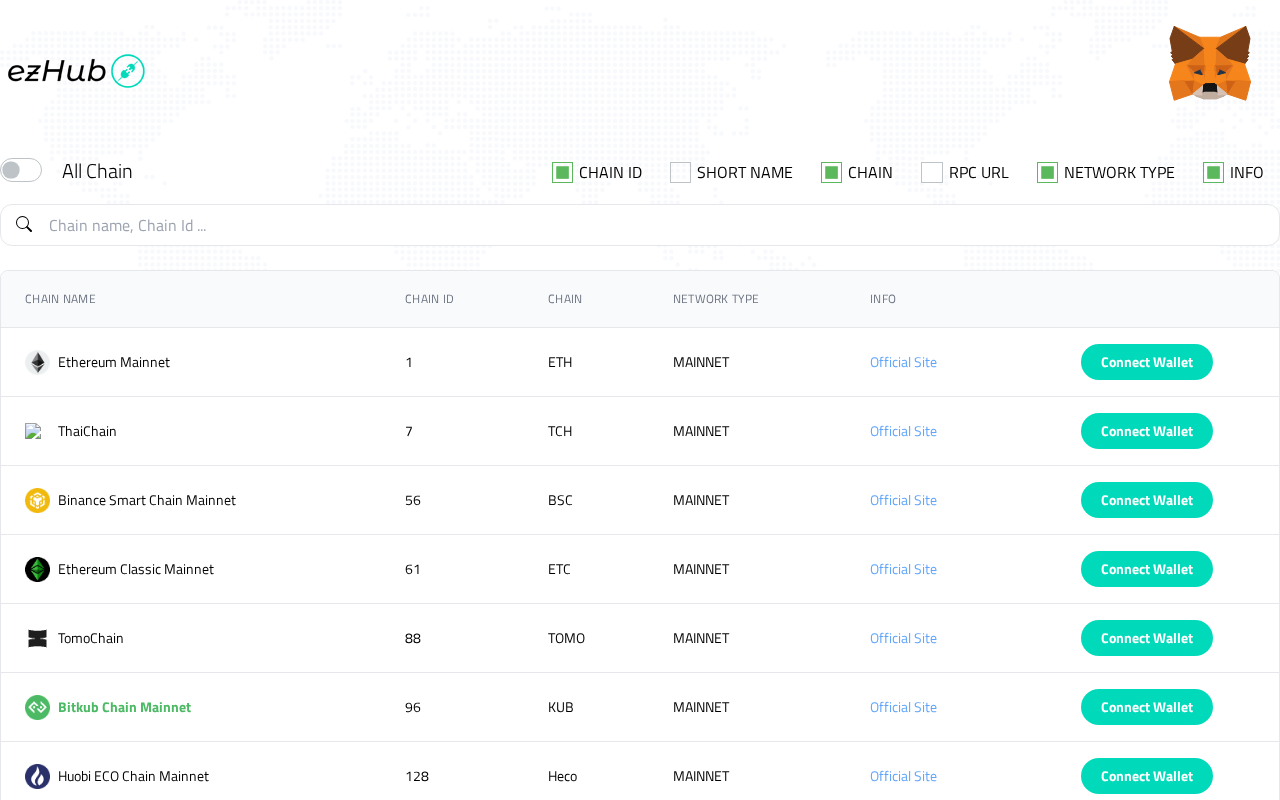Open Official Site link for Bitkub Chain
The height and width of the screenshot is (800, 1280).
click(x=903, y=707)
